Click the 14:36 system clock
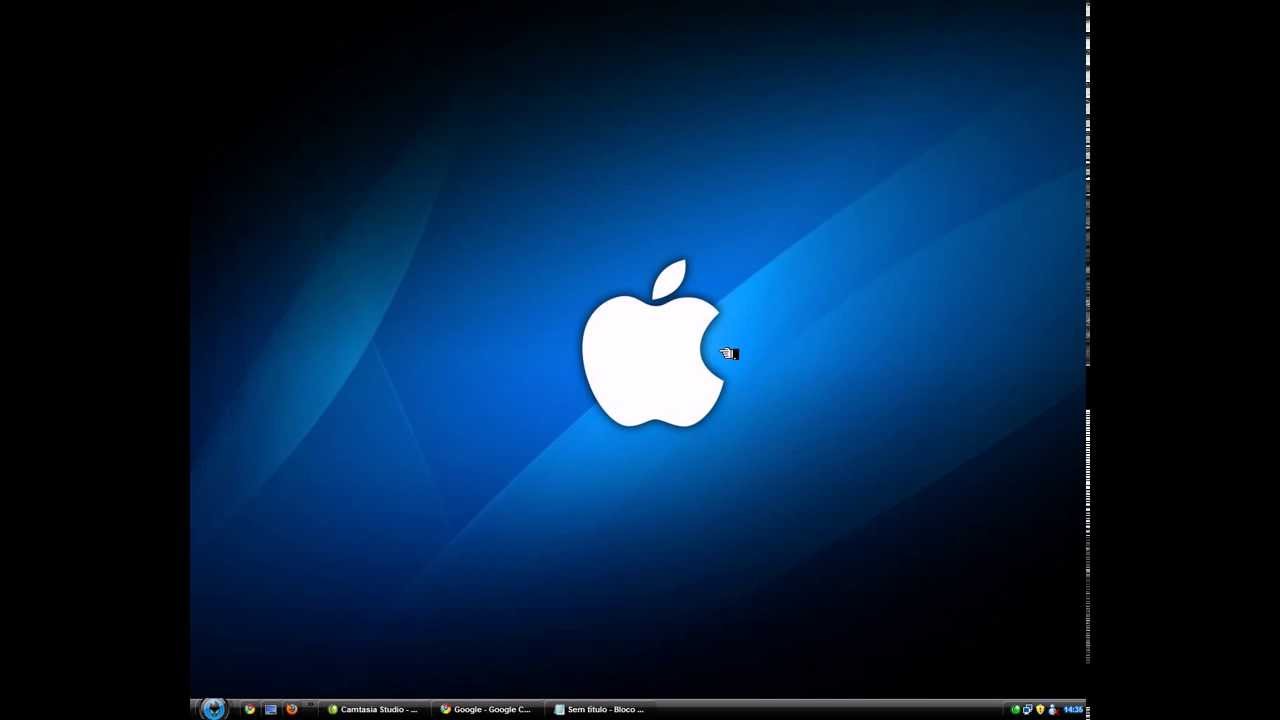Viewport: 1280px width, 720px height. (x=1073, y=710)
